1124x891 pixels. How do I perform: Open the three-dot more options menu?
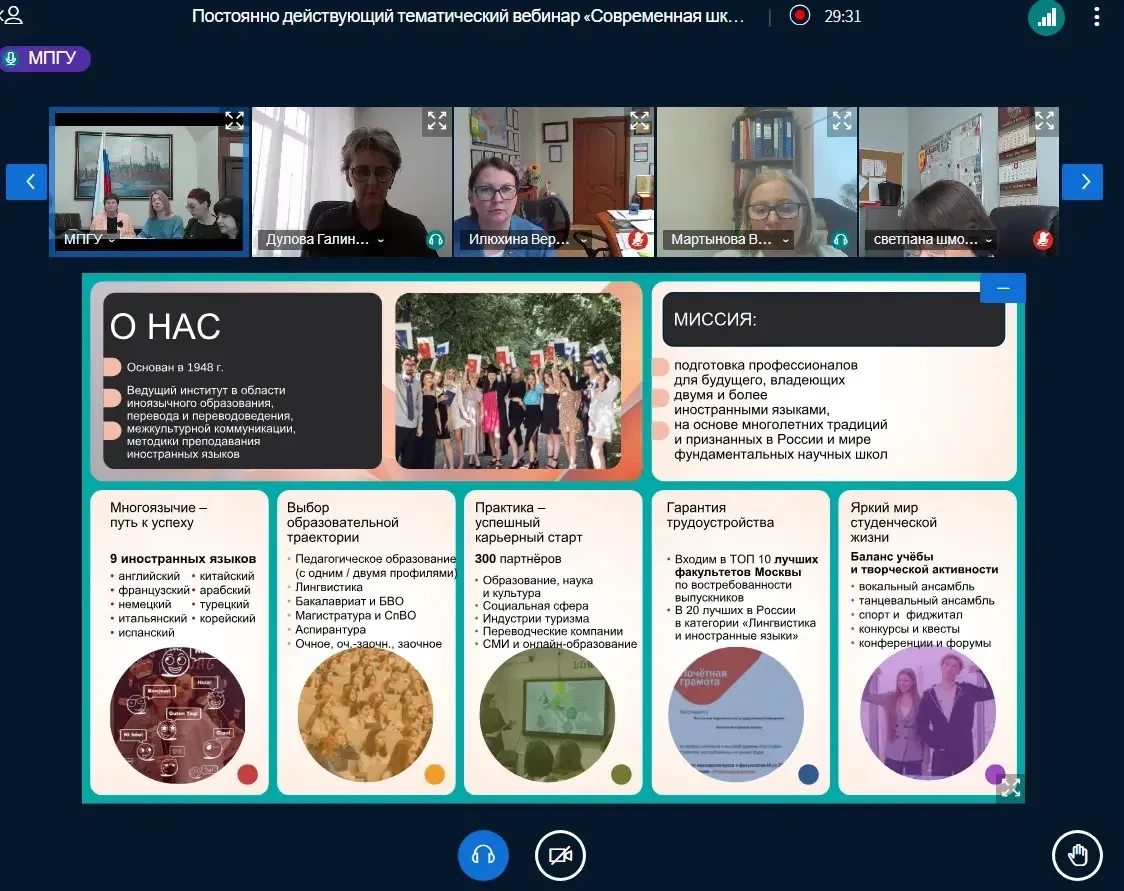tap(1097, 16)
